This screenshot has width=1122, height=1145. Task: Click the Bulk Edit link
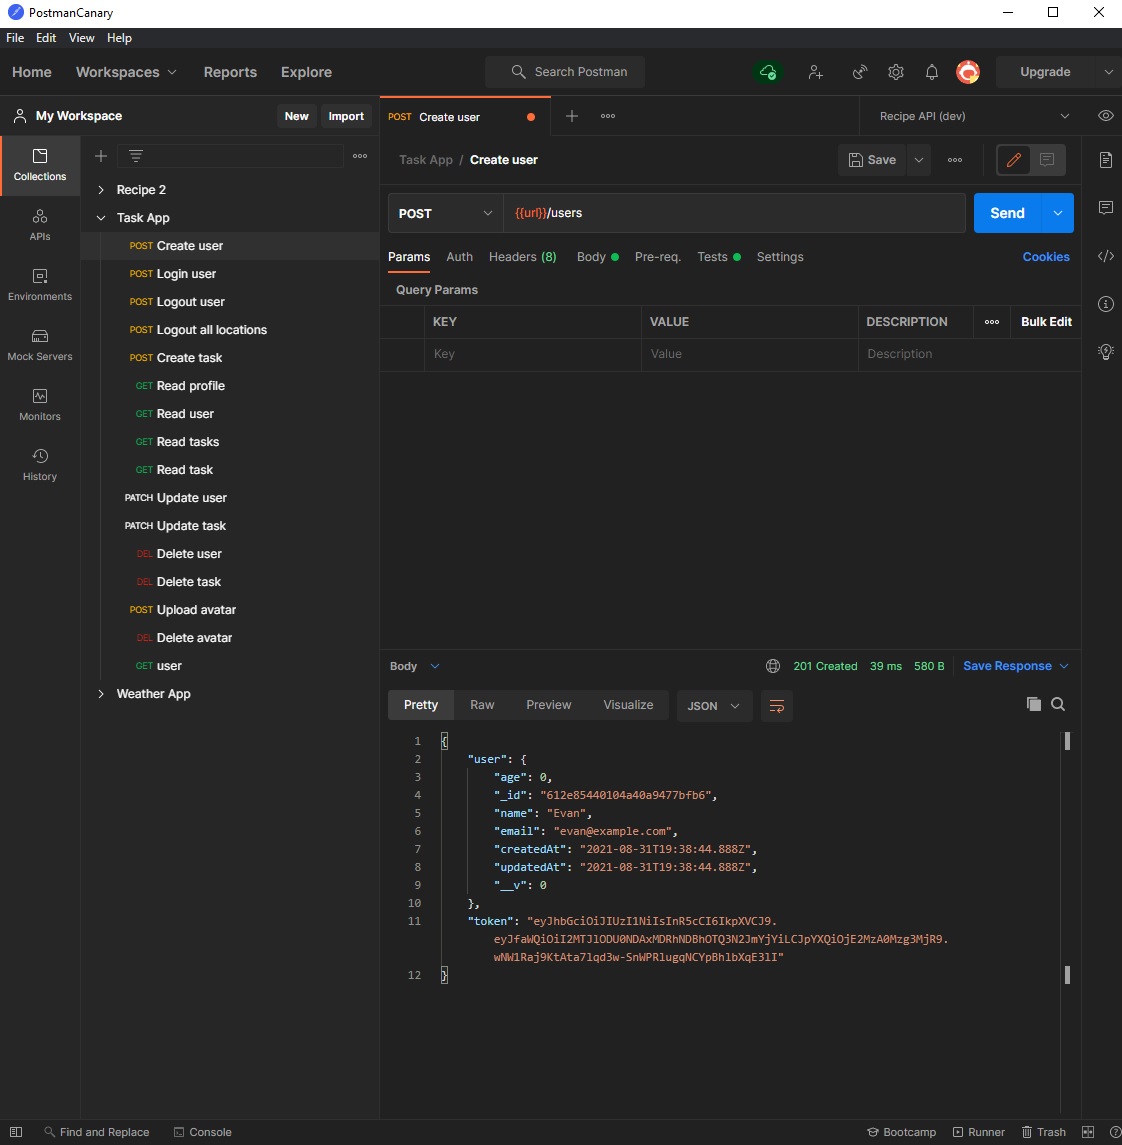[1046, 322]
